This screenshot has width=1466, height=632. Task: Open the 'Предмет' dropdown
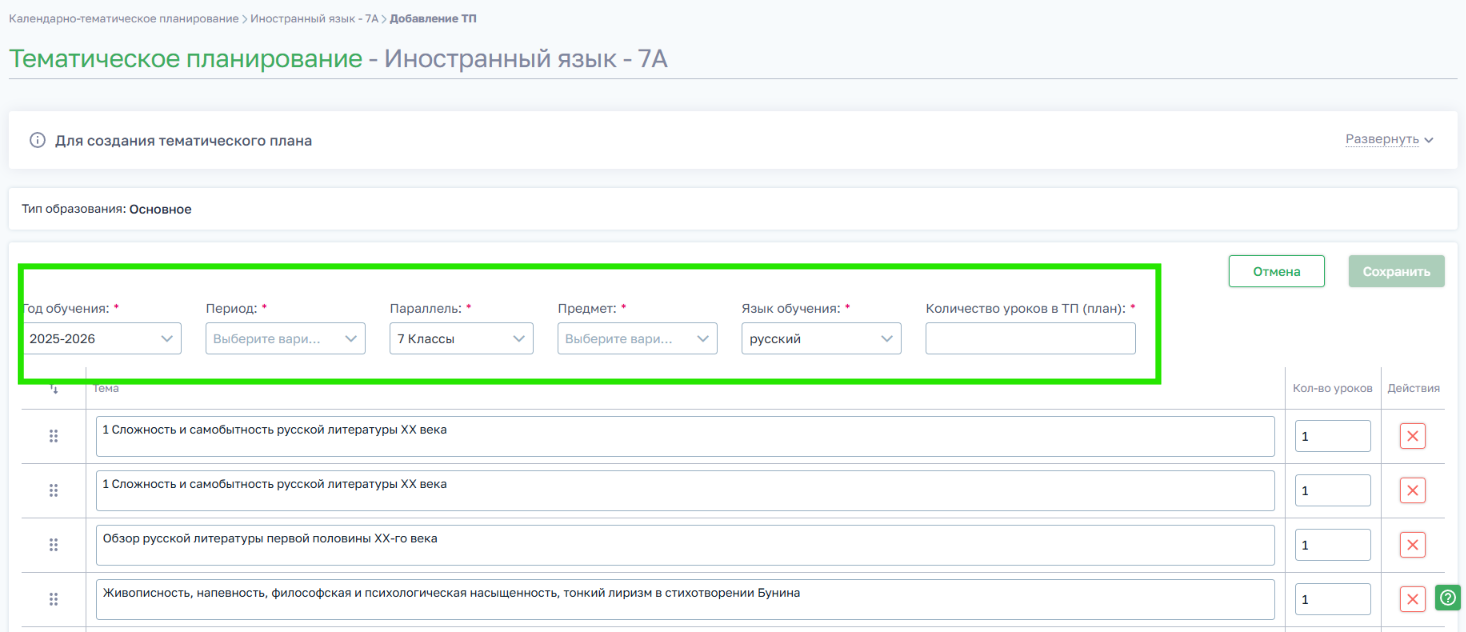coord(638,338)
